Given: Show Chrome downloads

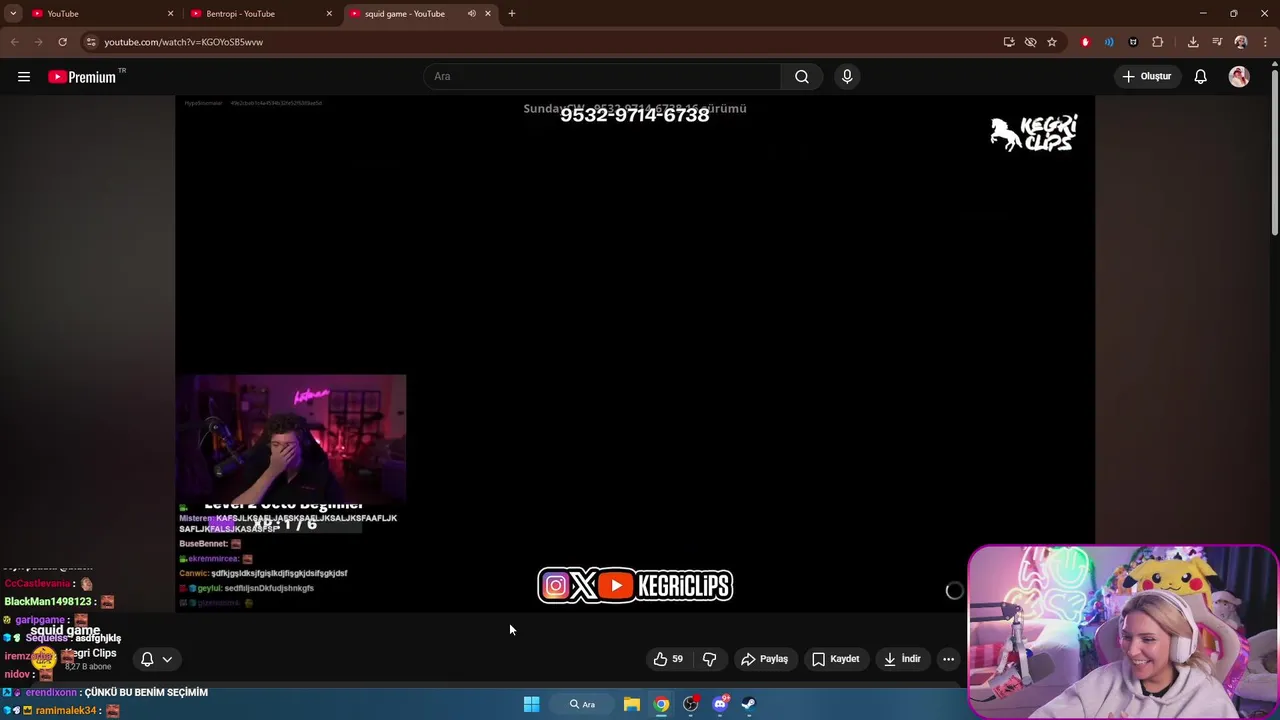Looking at the screenshot, I should 1193,42.
